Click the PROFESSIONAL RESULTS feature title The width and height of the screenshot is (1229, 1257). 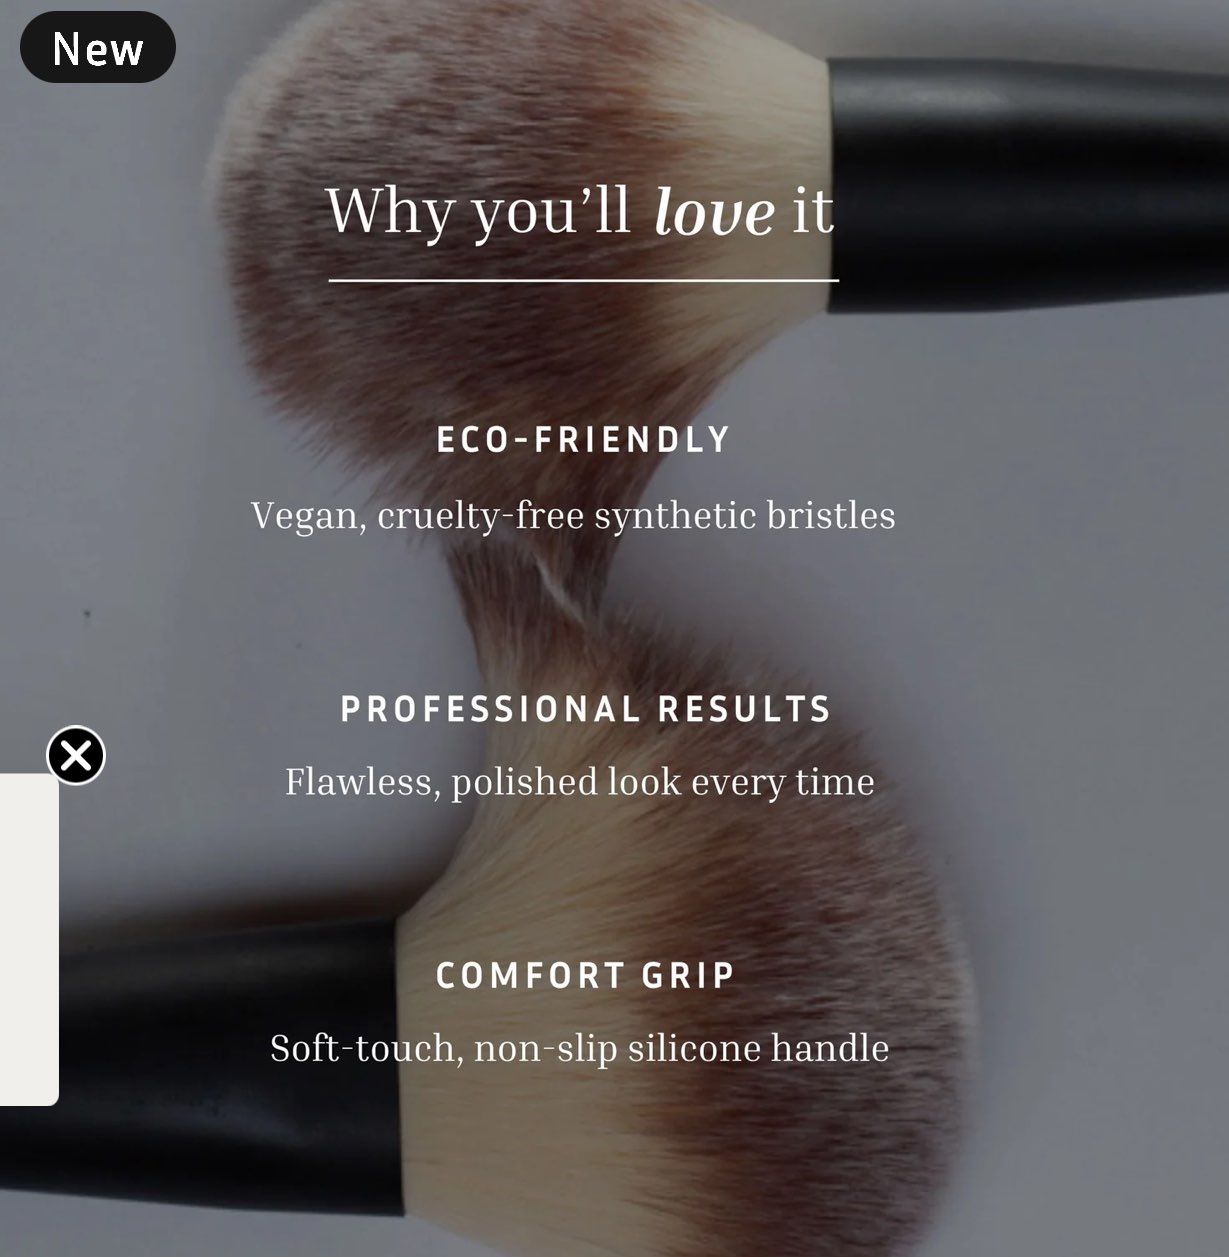586,709
